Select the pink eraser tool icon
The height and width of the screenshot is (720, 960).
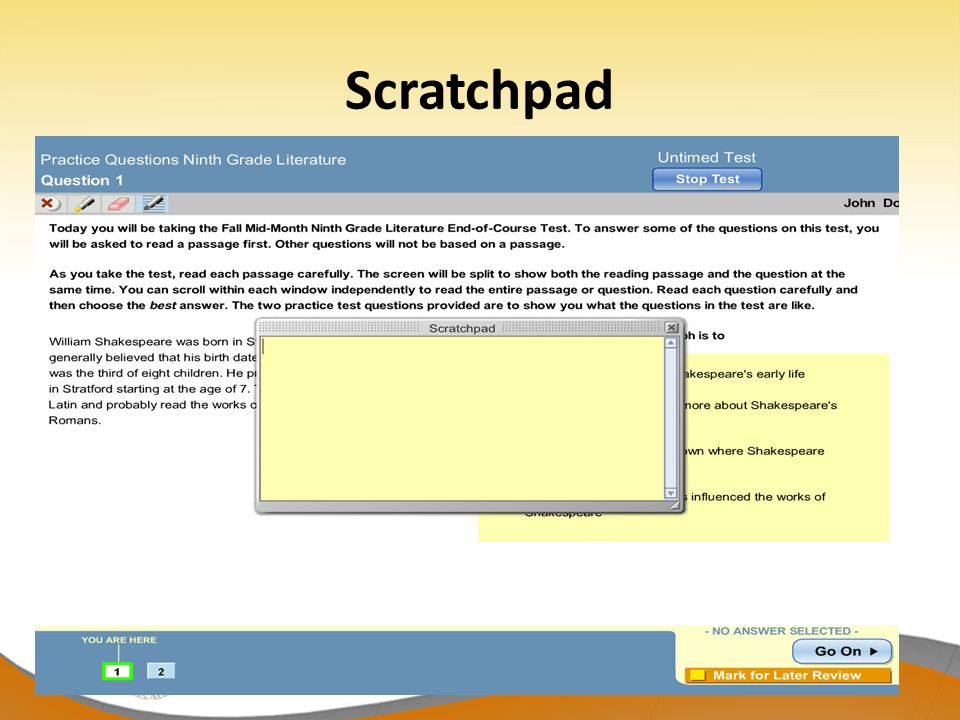[118, 203]
